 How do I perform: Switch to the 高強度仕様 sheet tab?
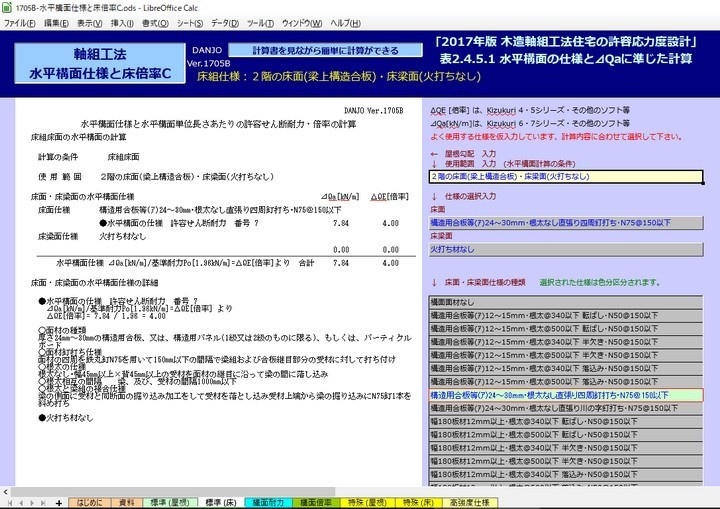tap(469, 503)
